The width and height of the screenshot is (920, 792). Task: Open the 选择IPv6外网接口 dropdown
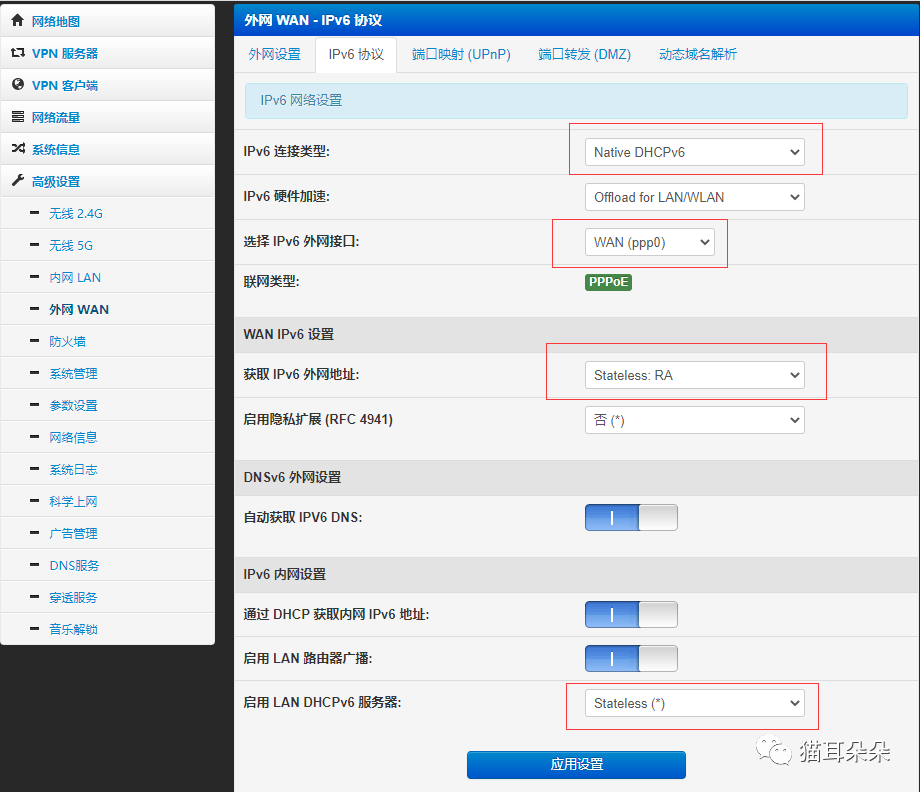651,242
